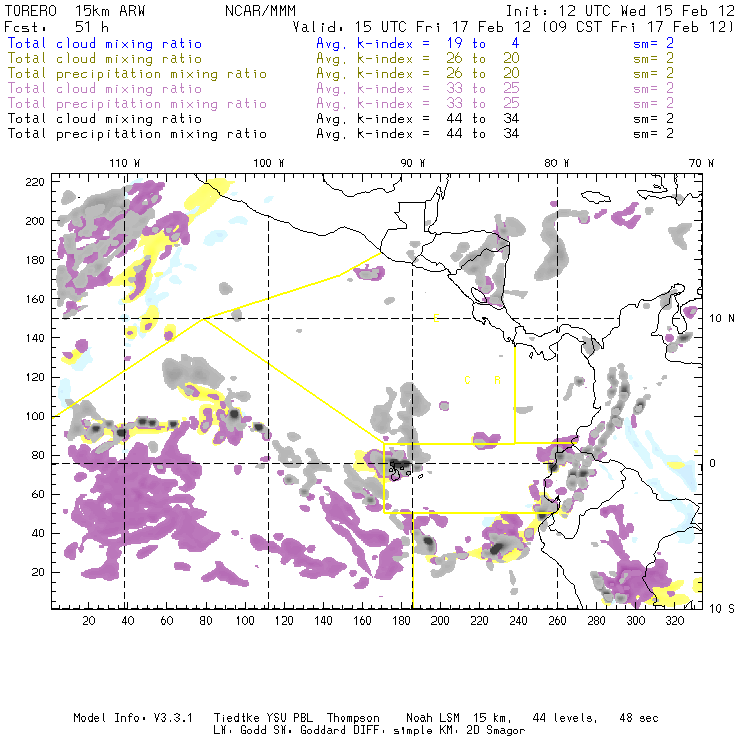The image size is (740, 740).
Task: Click the "300" x-axis tick label
Action: pos(635,621)
